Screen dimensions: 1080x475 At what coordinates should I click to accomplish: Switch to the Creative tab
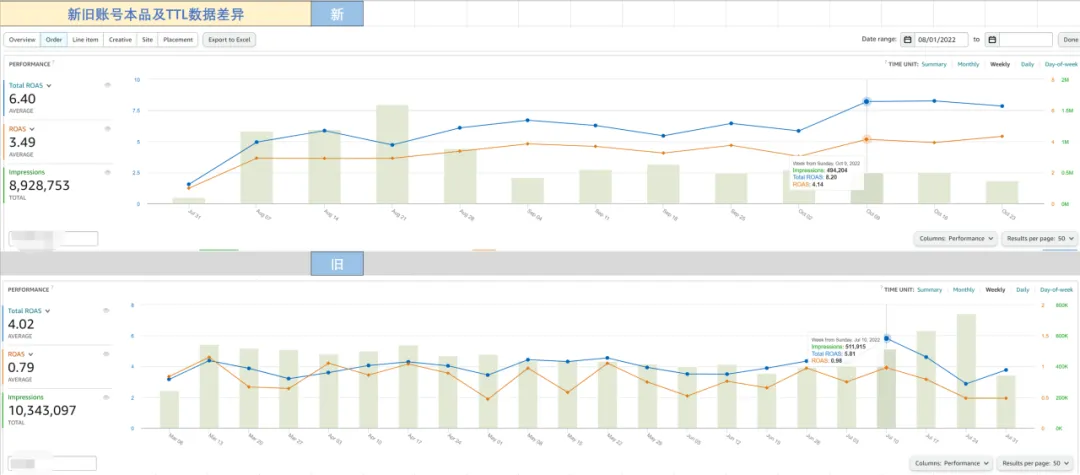(120, 40)
